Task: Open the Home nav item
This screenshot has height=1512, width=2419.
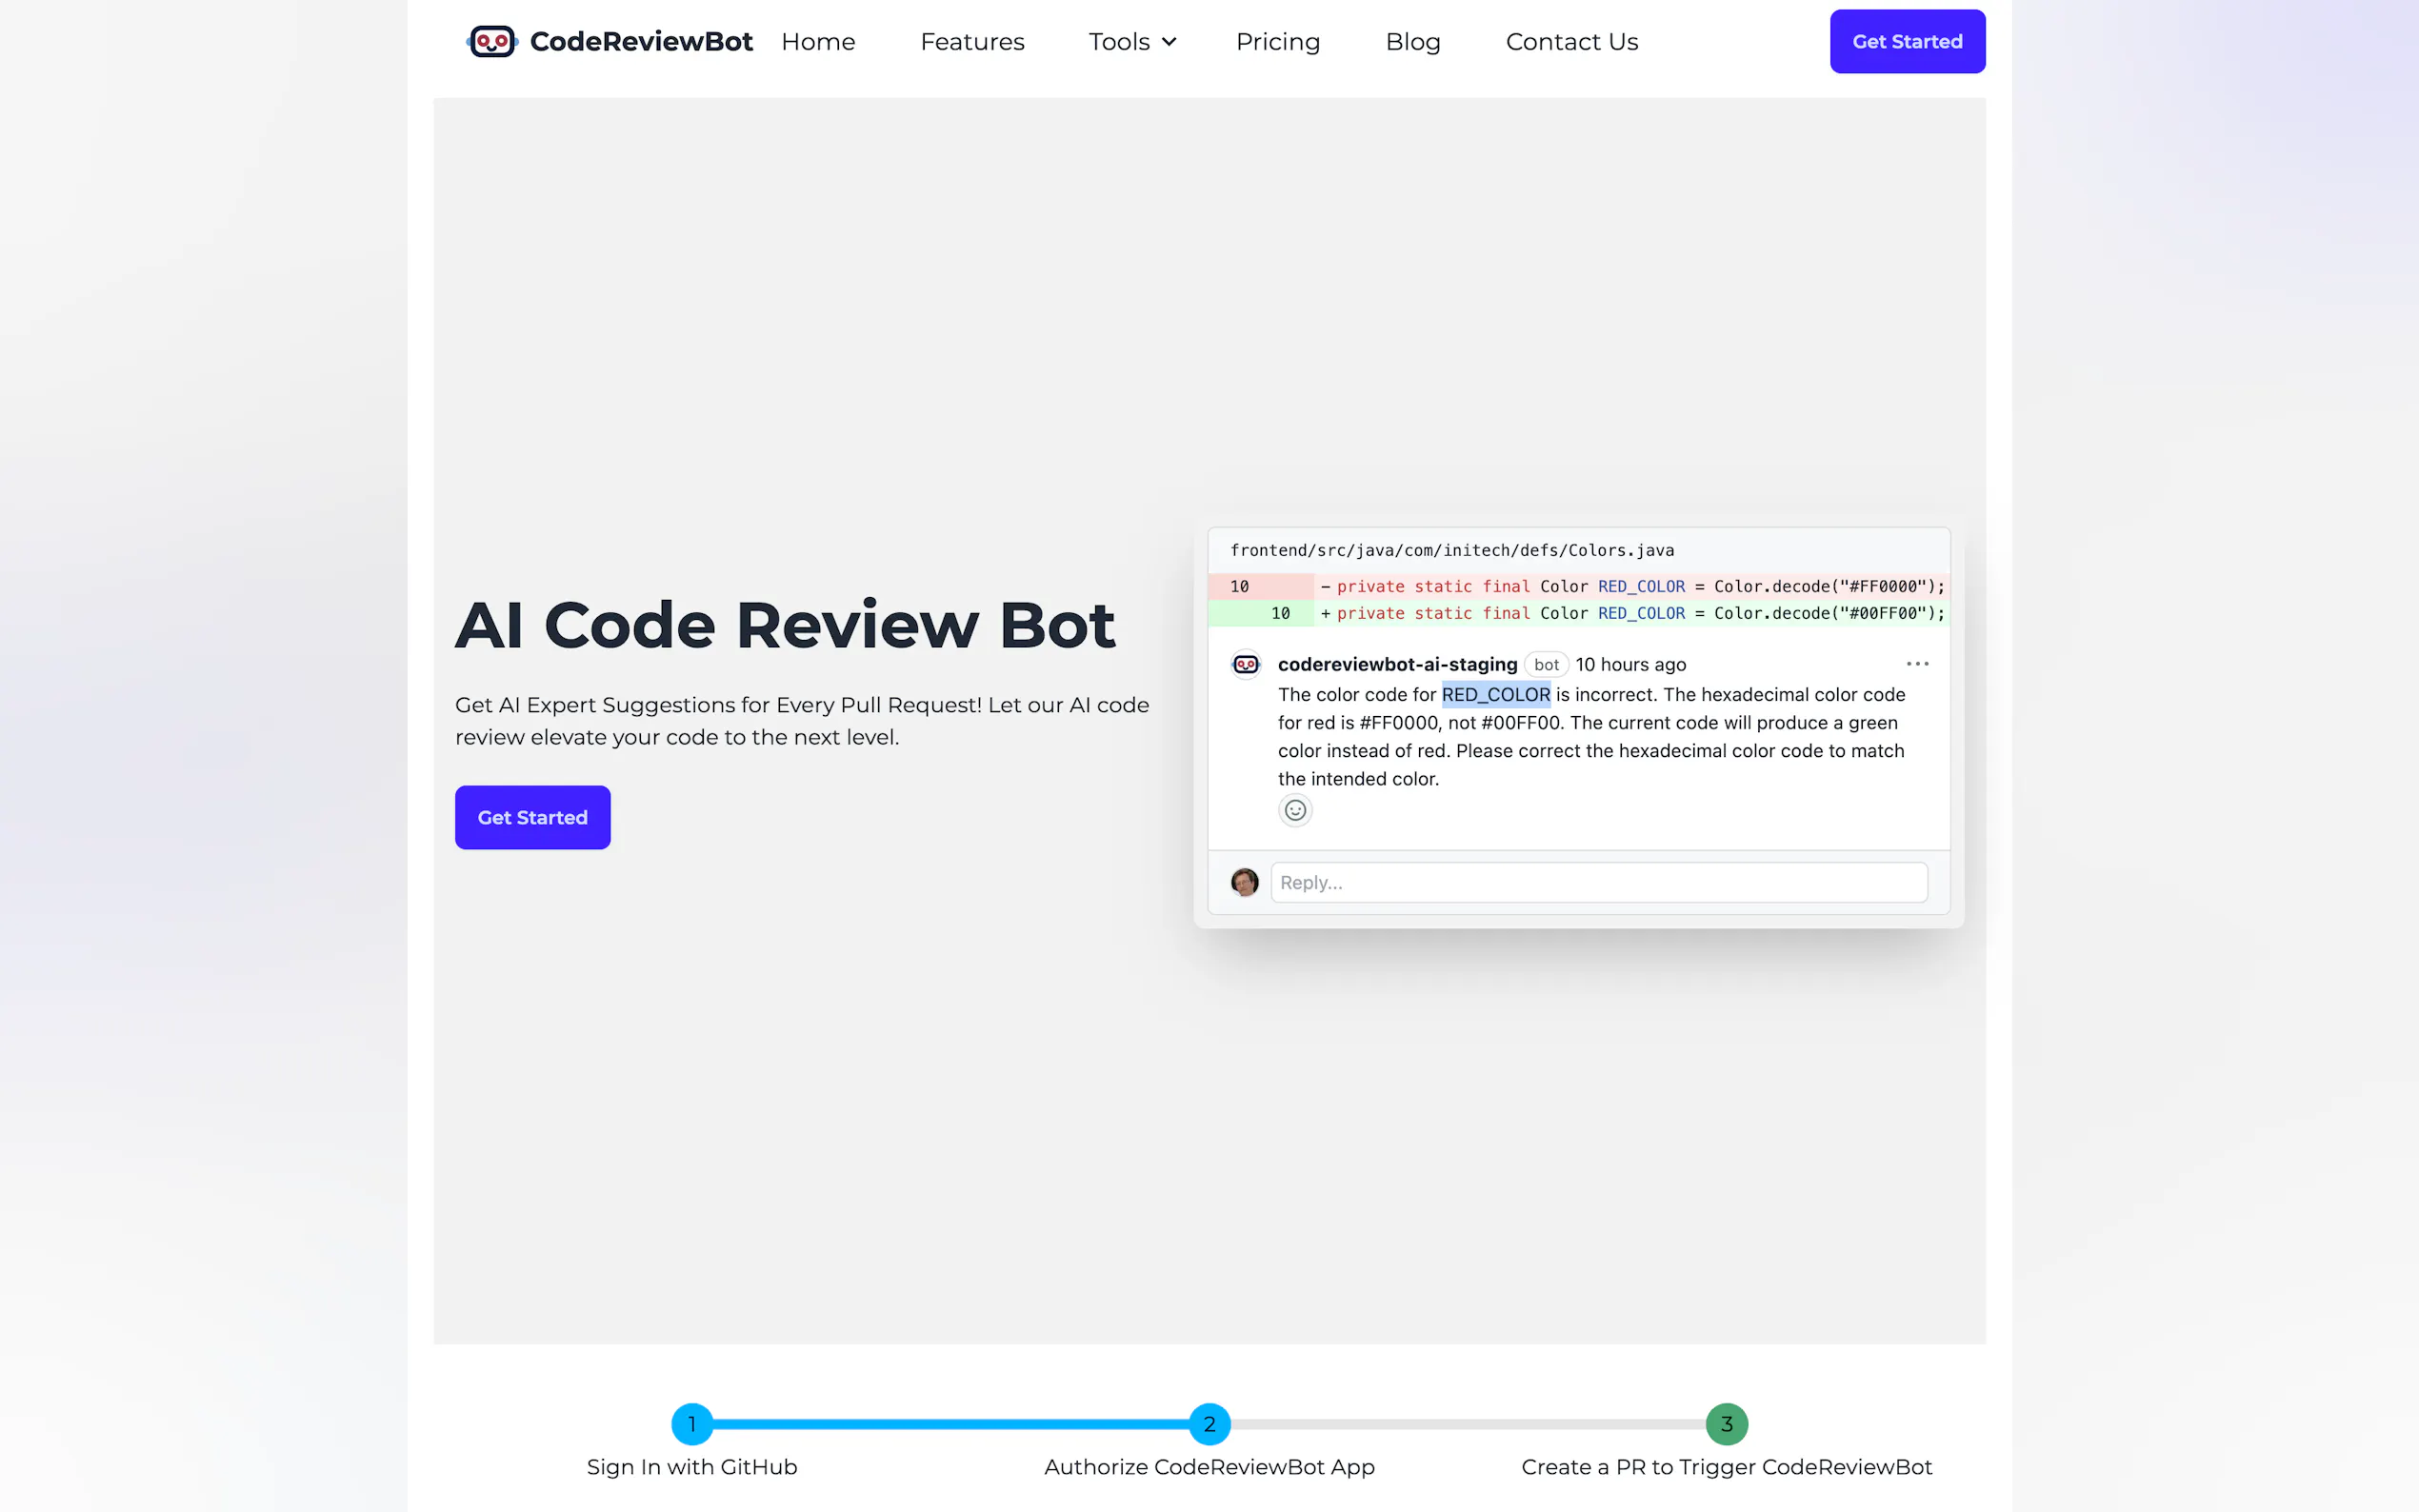Action: tap(818, 42)
